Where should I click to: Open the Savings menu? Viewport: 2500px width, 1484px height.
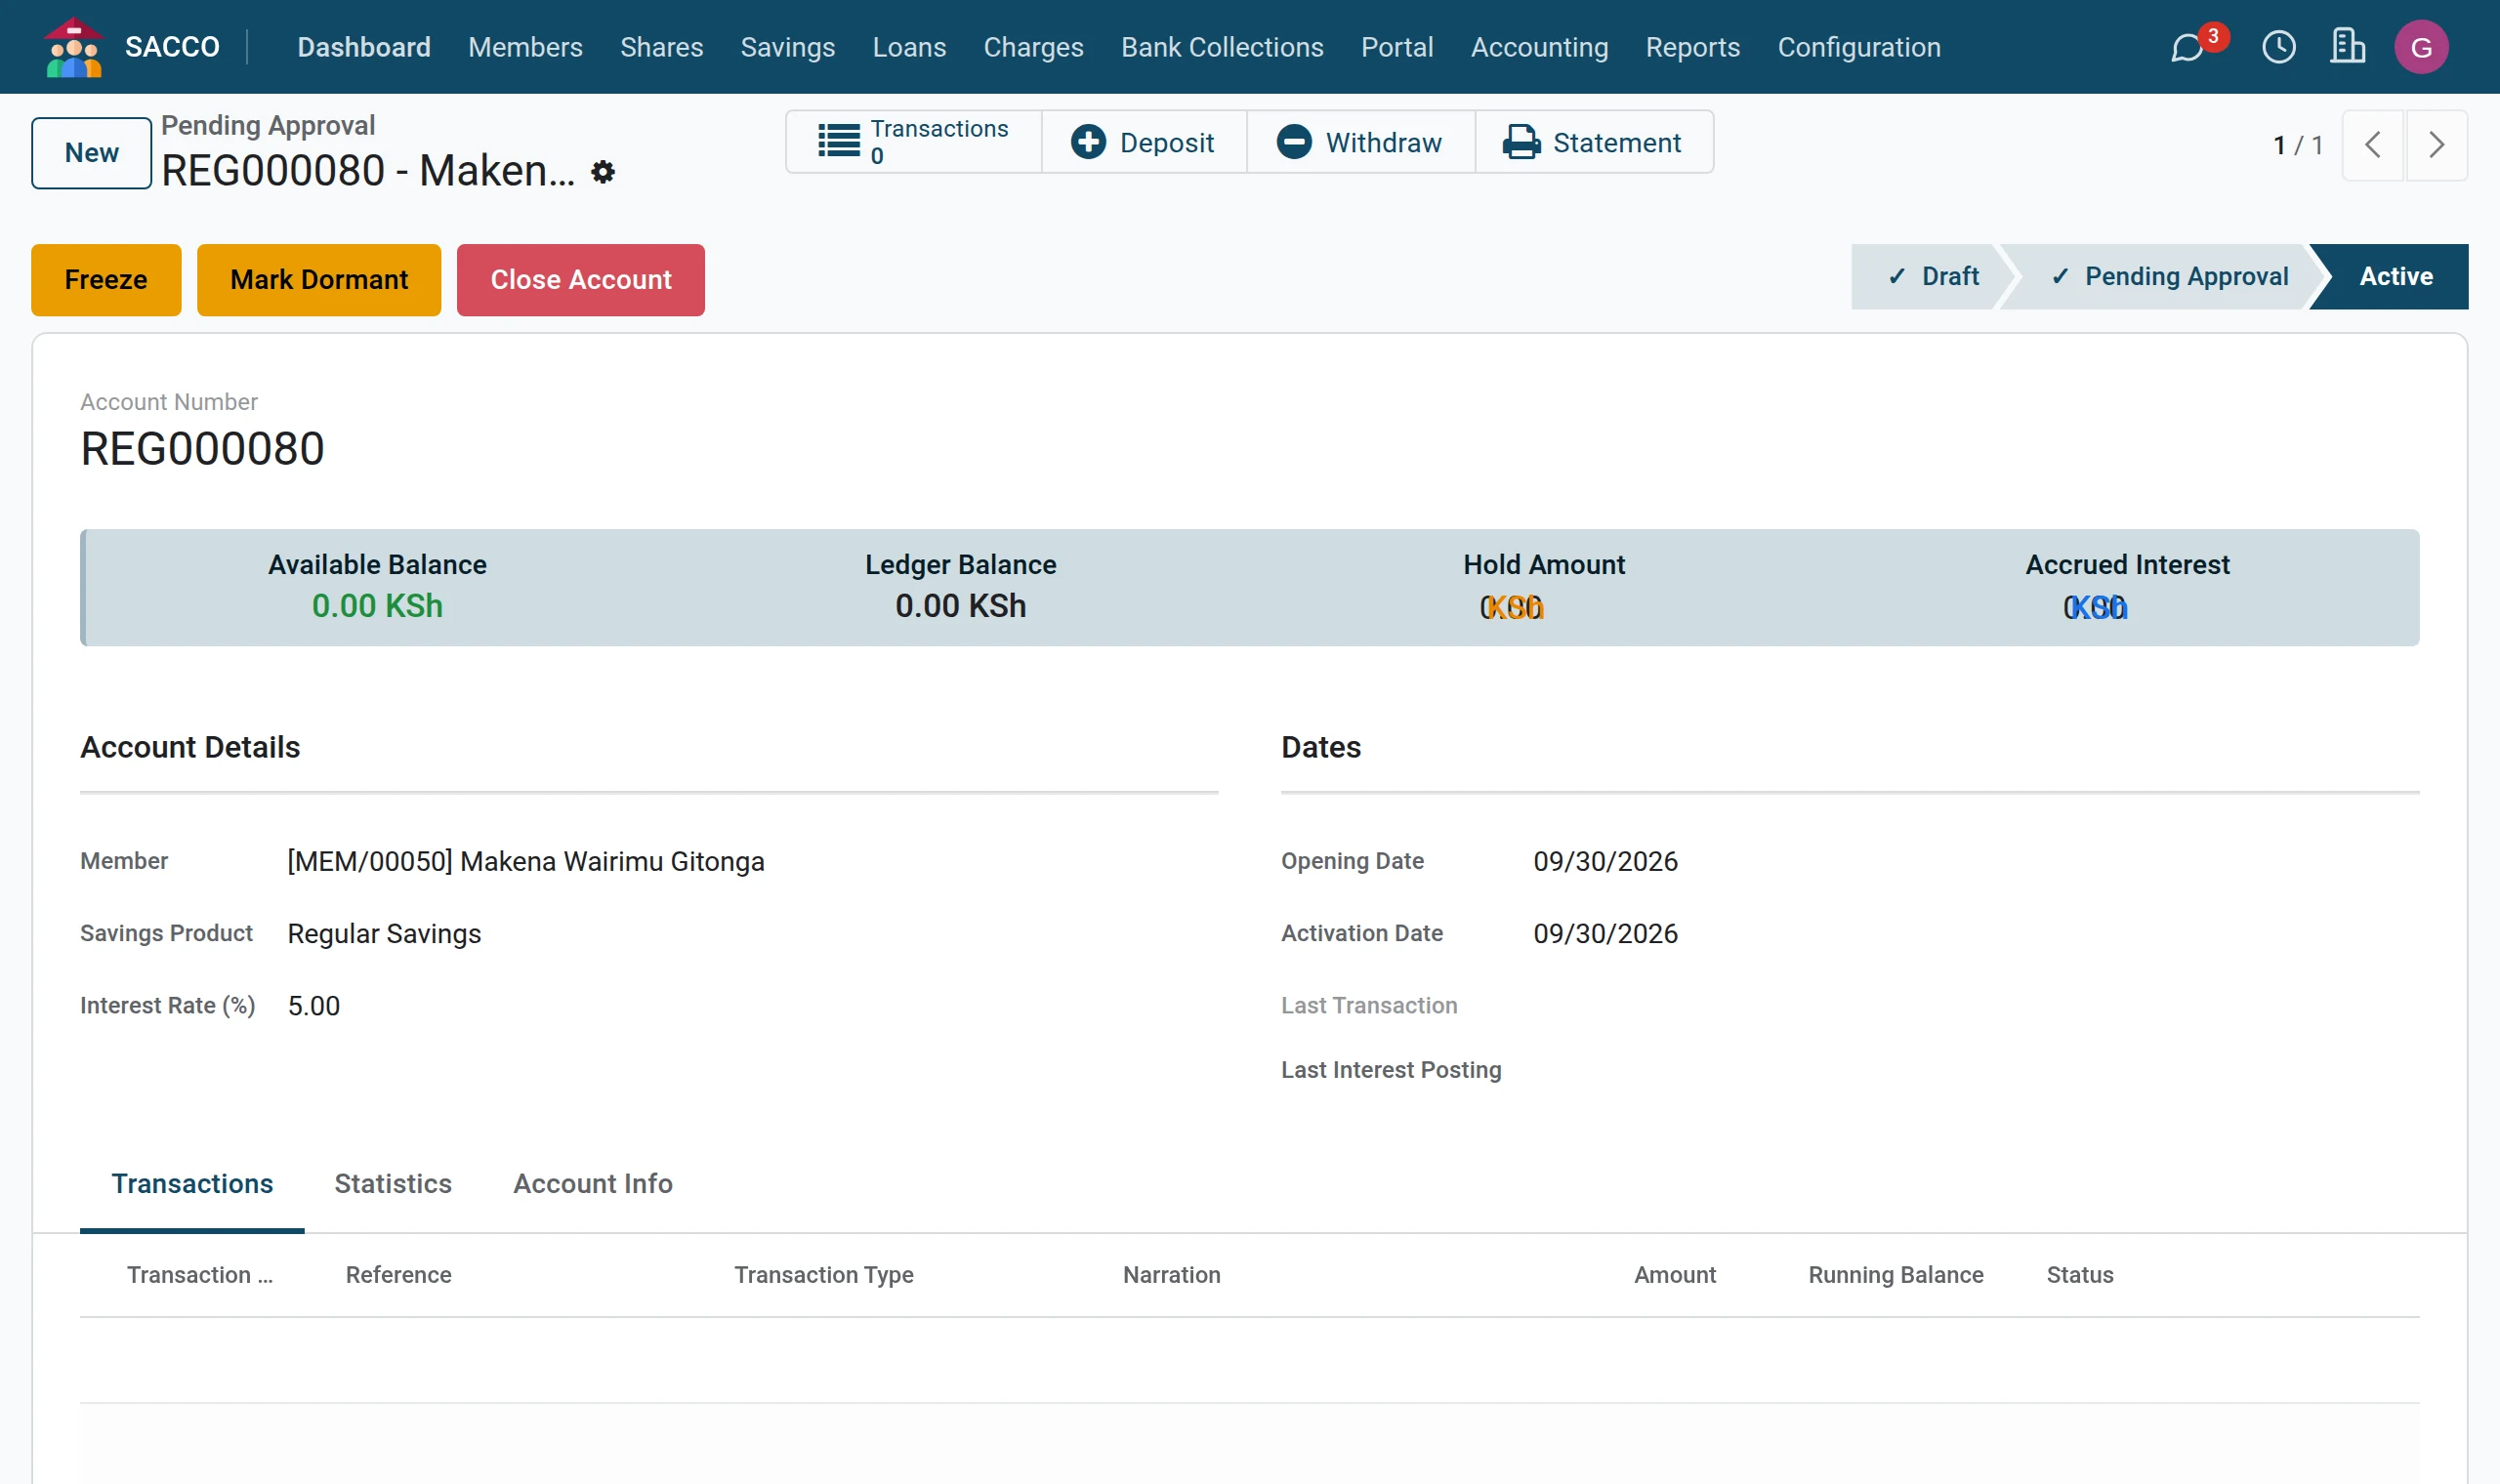coord(787,47)
